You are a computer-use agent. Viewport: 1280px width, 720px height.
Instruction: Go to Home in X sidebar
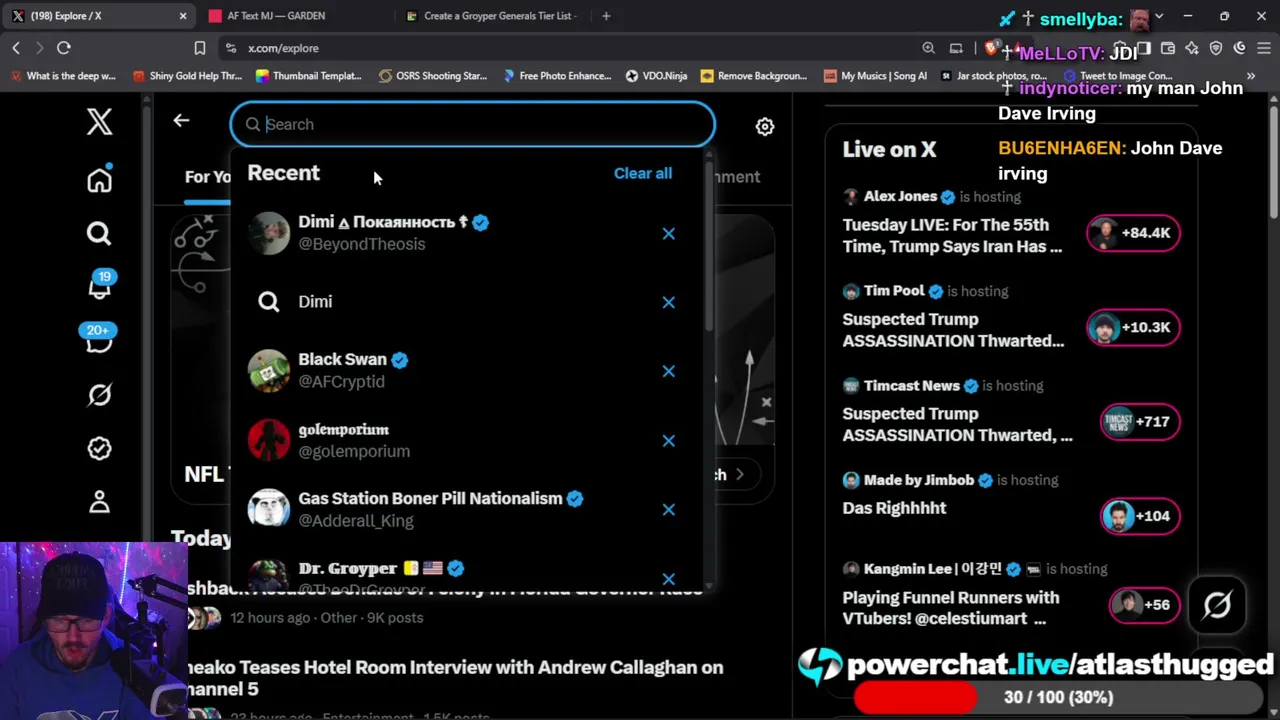pos(99,180)
